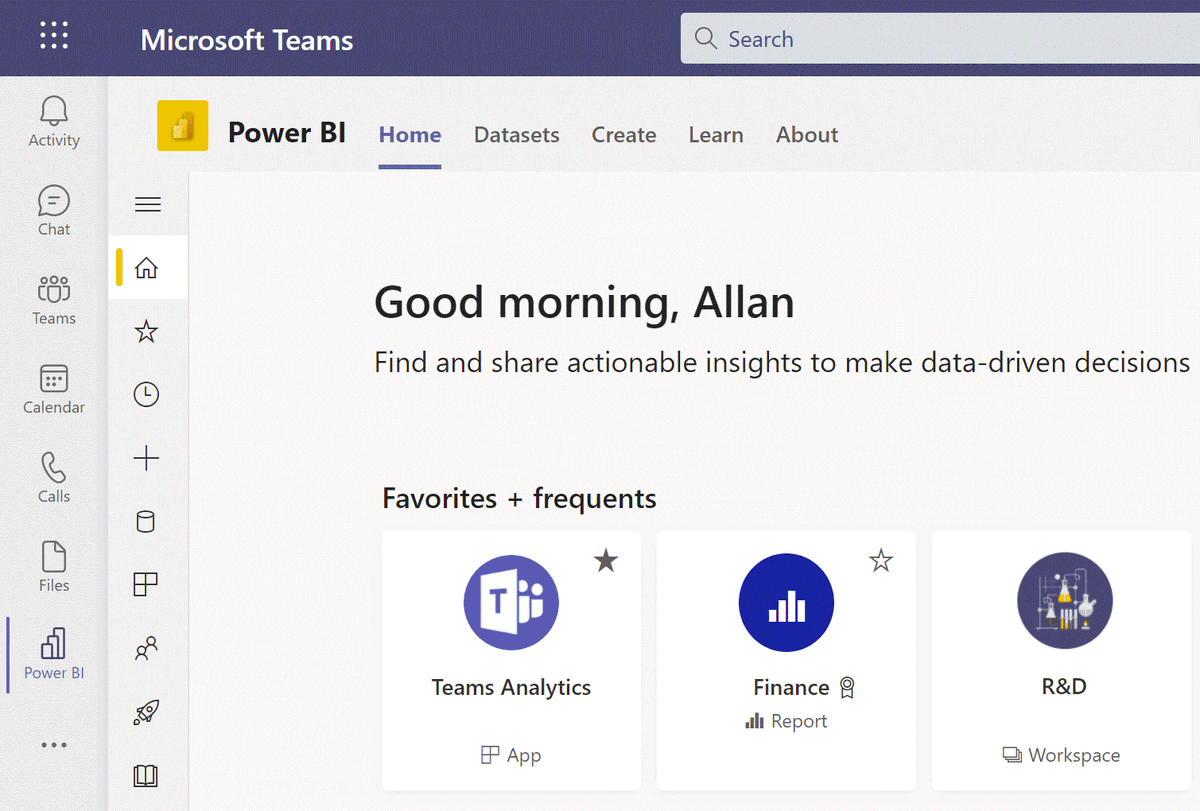Open Favorites using the star icon
Viewport: 1200px width, 811px height.
click(x=147, y=331)
